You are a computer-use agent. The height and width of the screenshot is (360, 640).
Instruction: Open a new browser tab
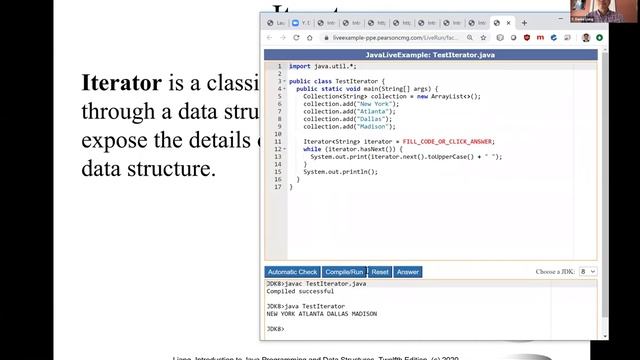(x=524, y=23)
